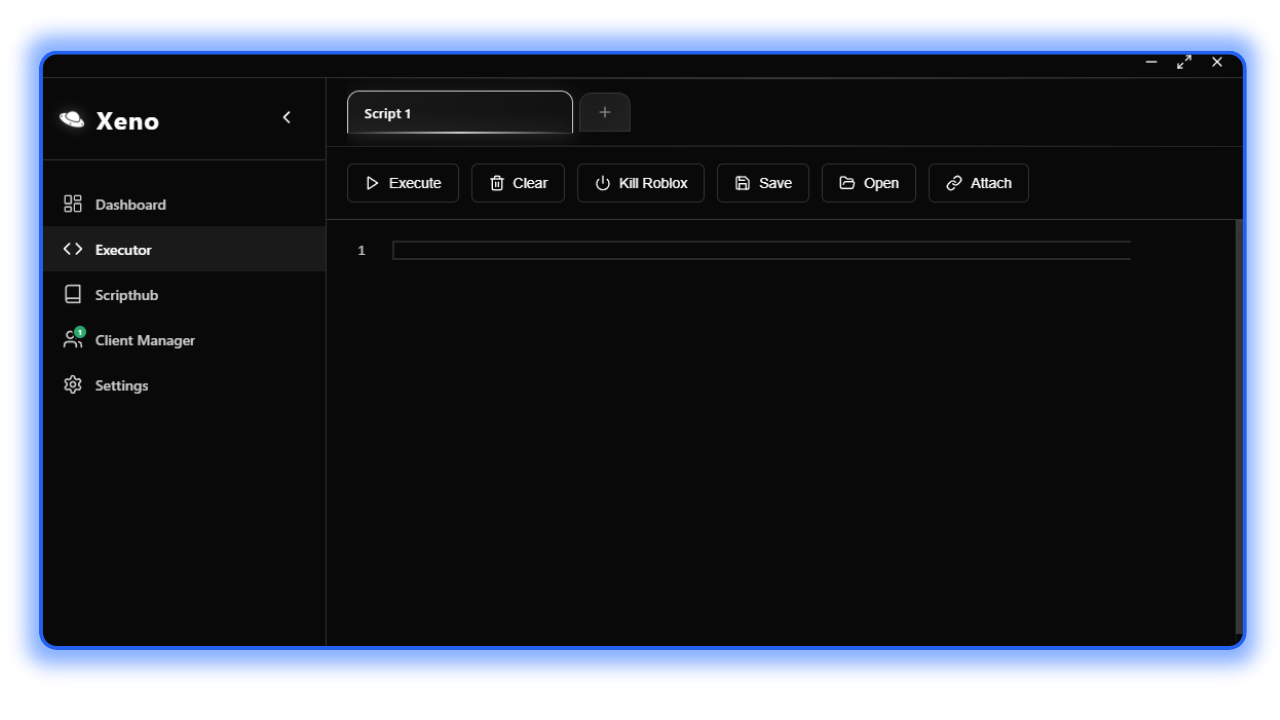Viewport: 1280px width, 720px height.
Task: Click the floppy disk Save icon
Action: point(742,183)
